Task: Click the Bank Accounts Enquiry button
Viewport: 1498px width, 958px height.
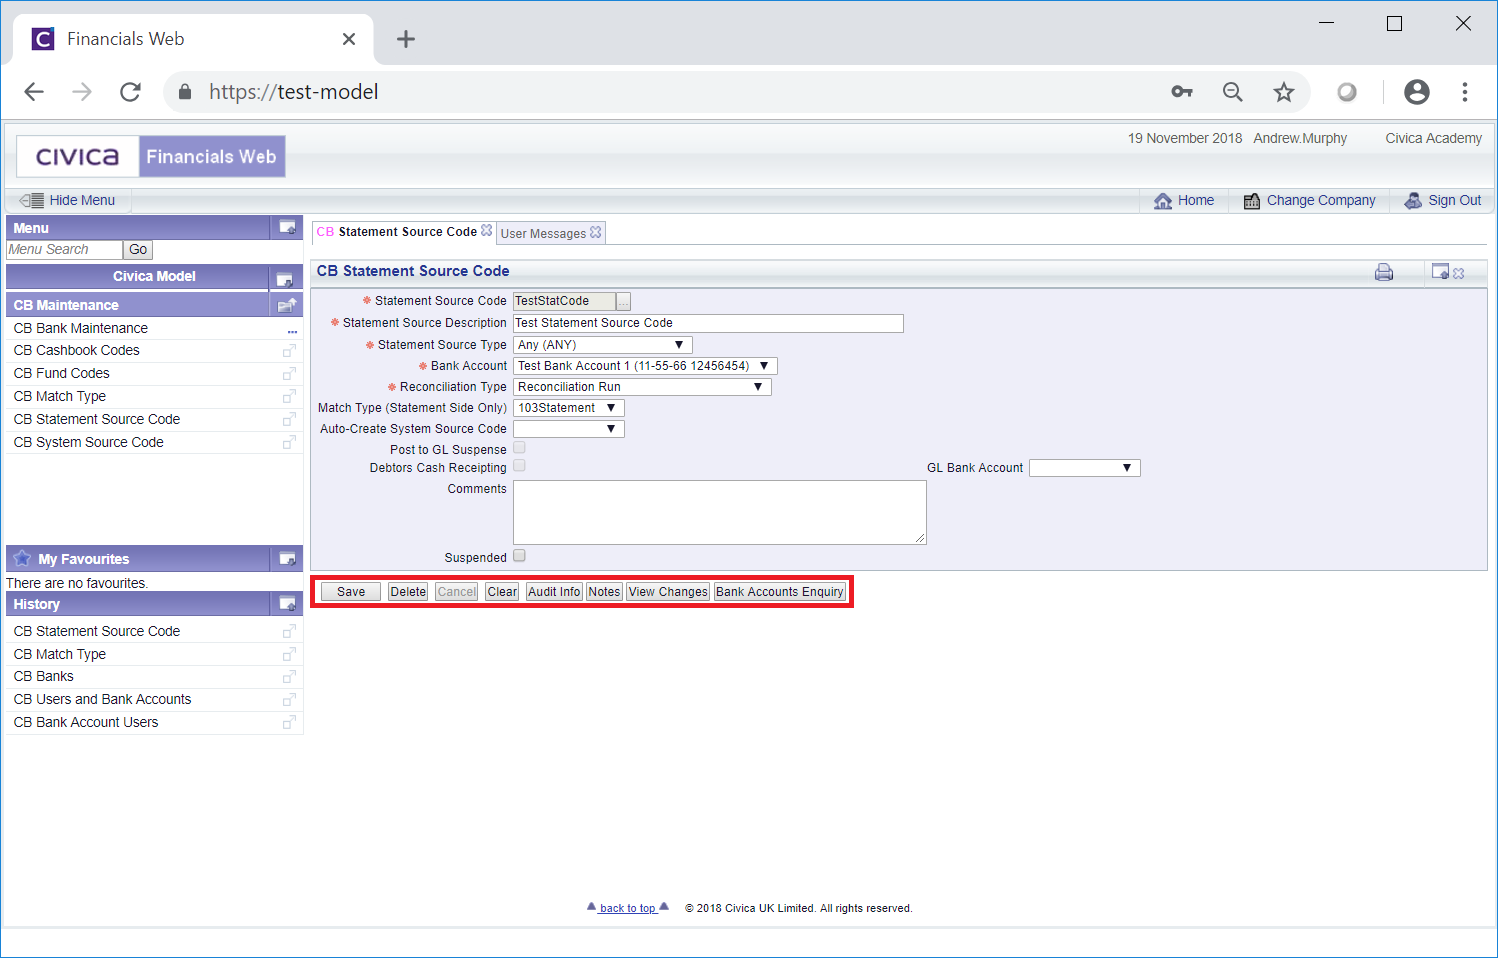Action: [x=780, y=592]
